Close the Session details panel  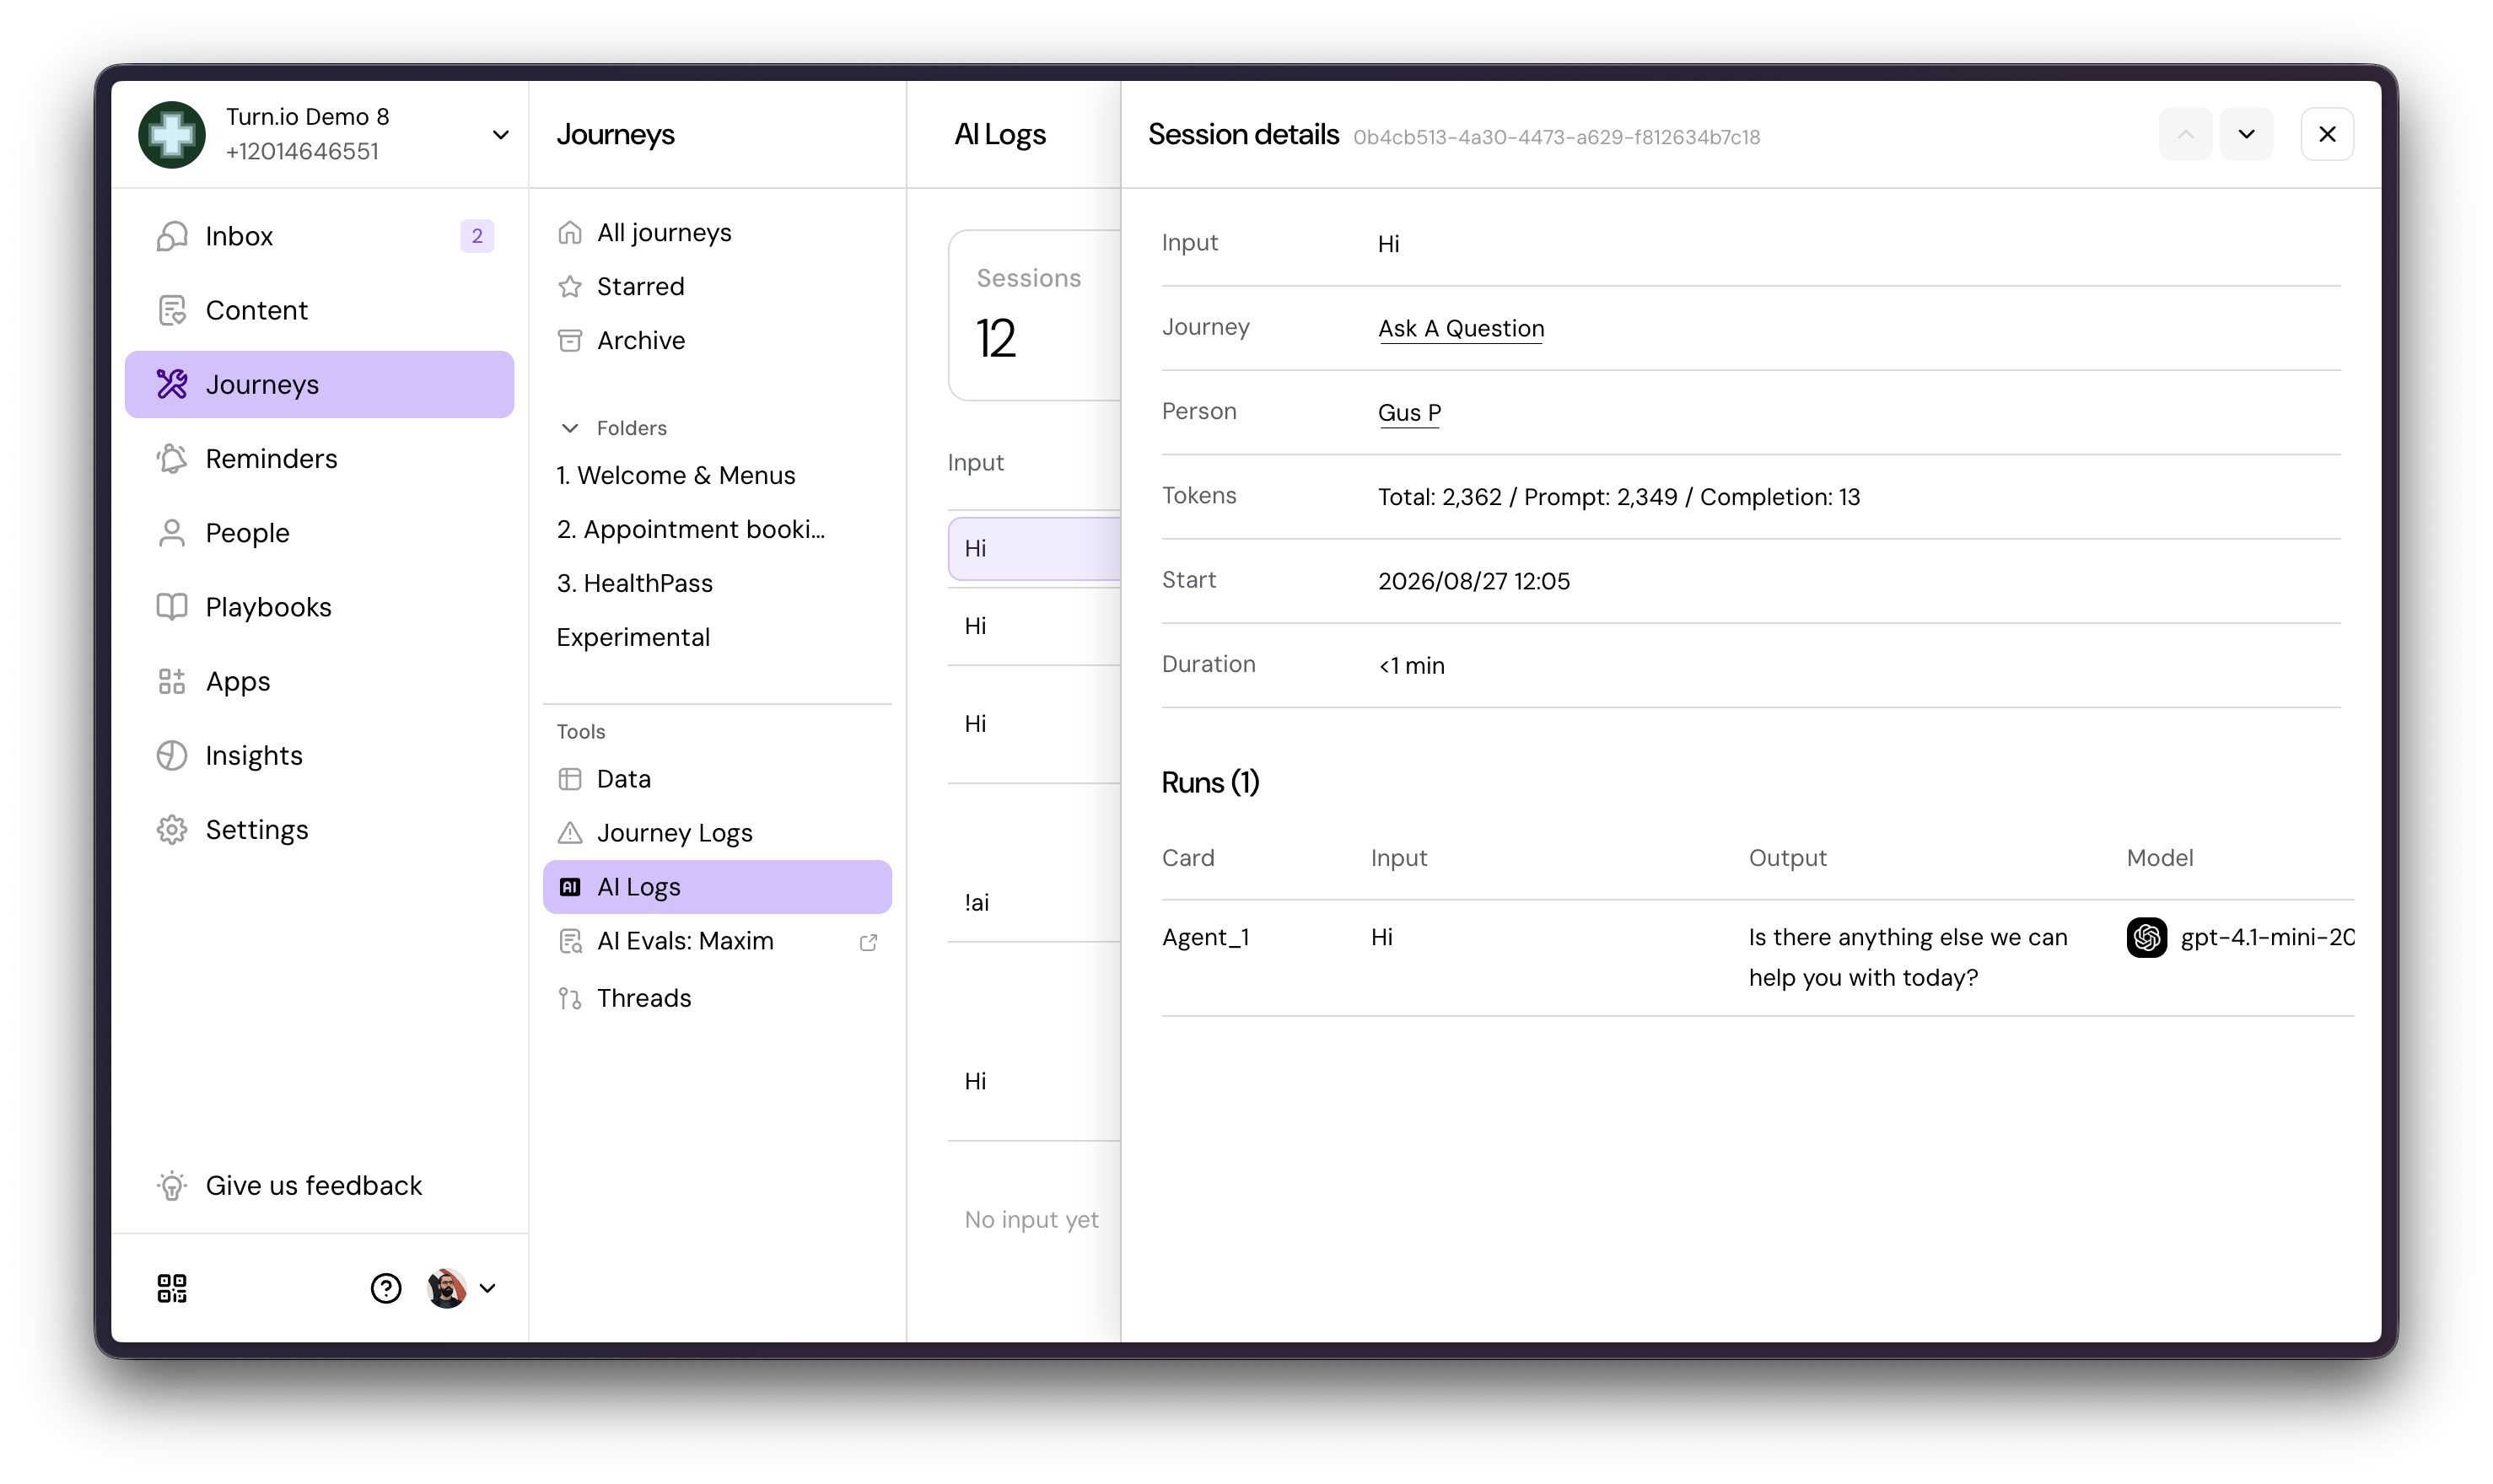pyautogui.click(x=2327, y=134)
